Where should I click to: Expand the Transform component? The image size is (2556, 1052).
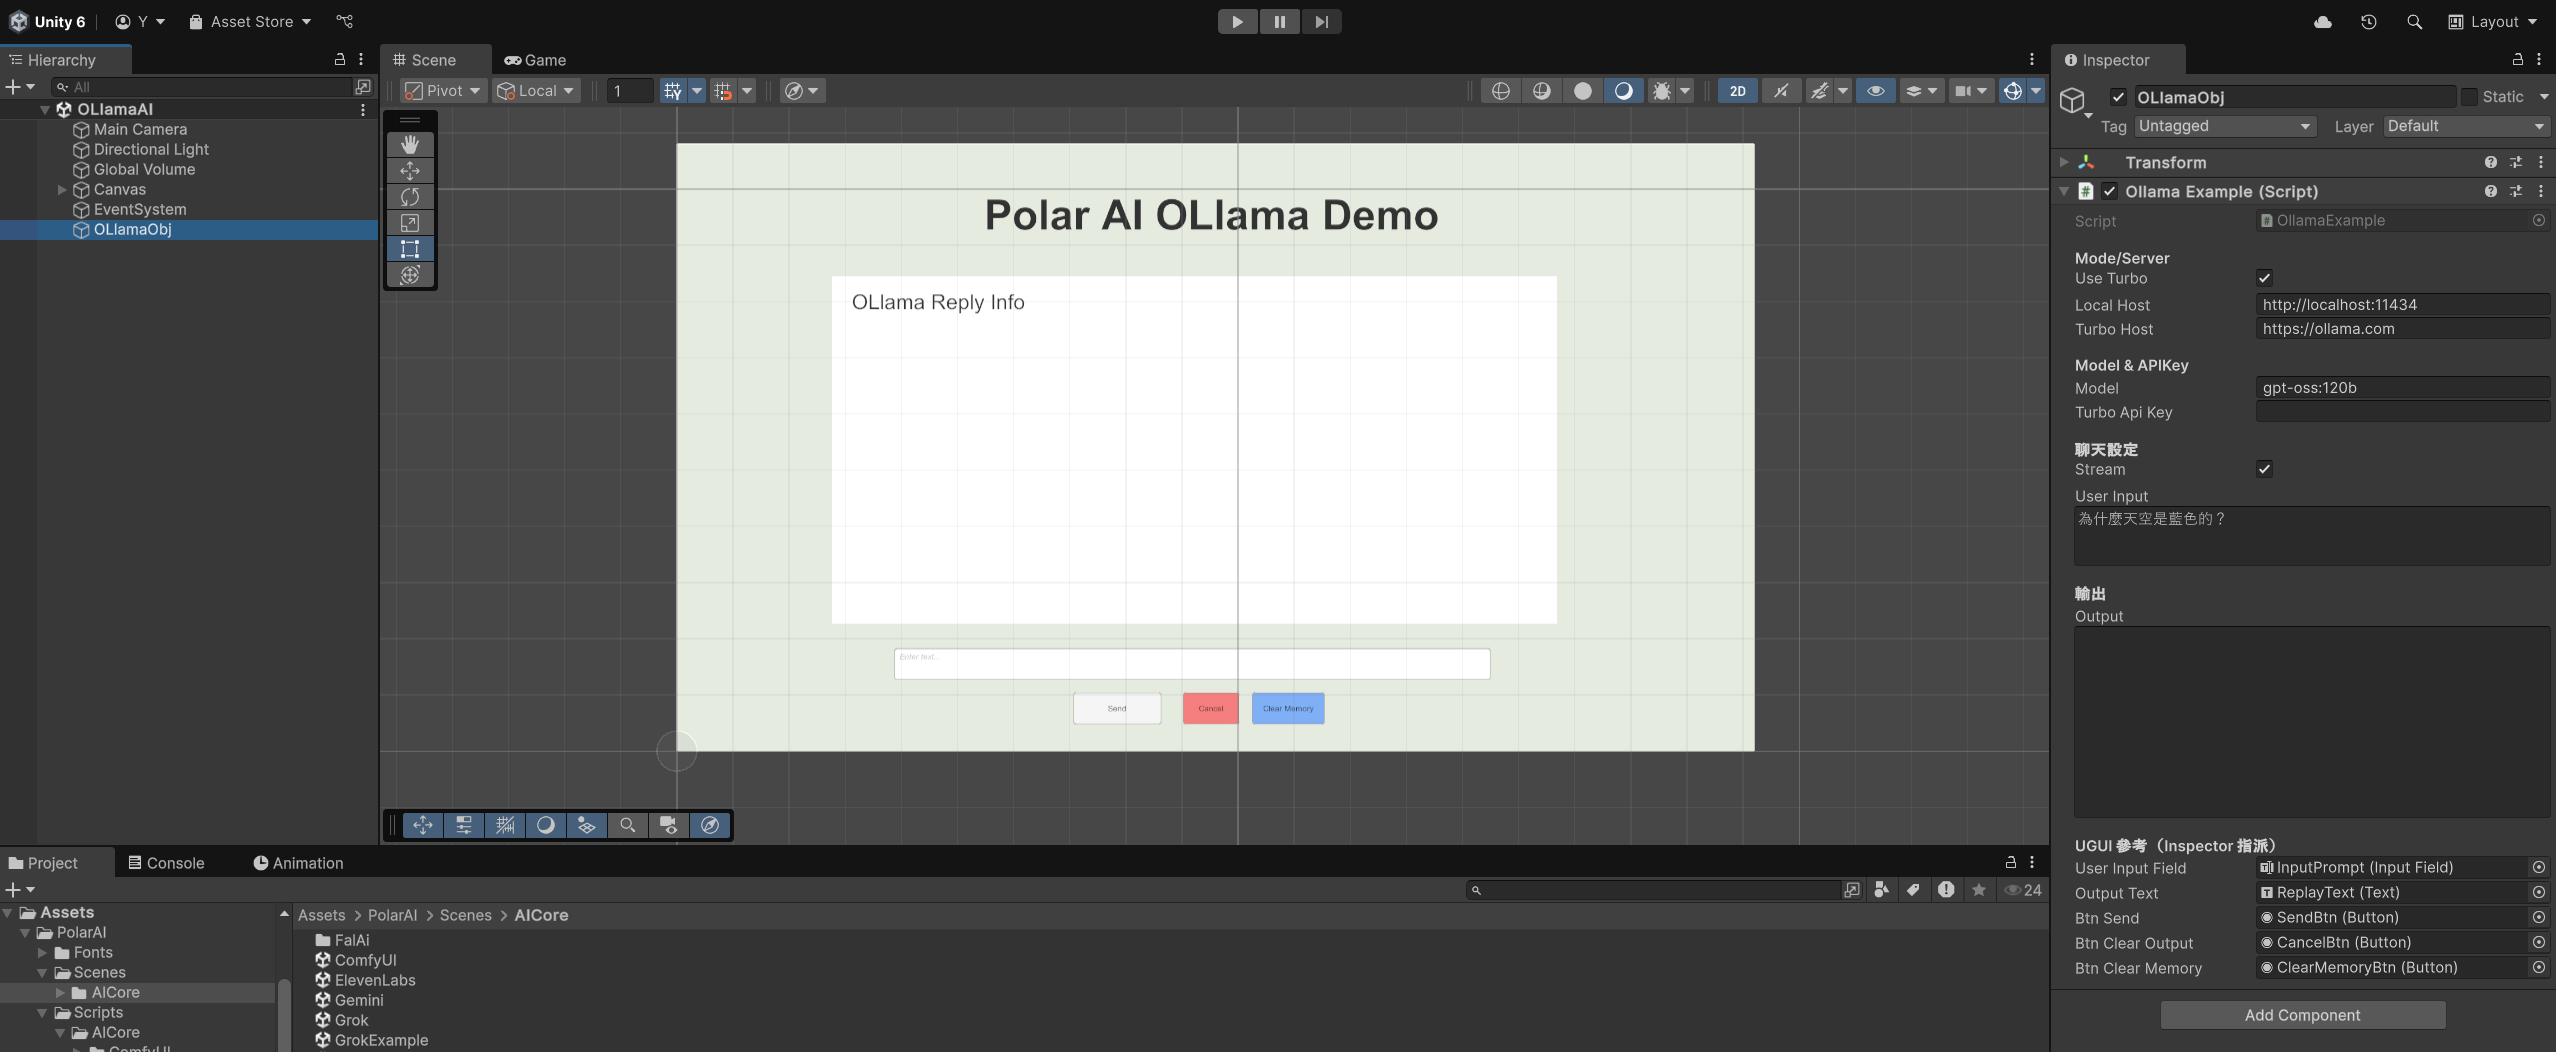click(2064, 162)
